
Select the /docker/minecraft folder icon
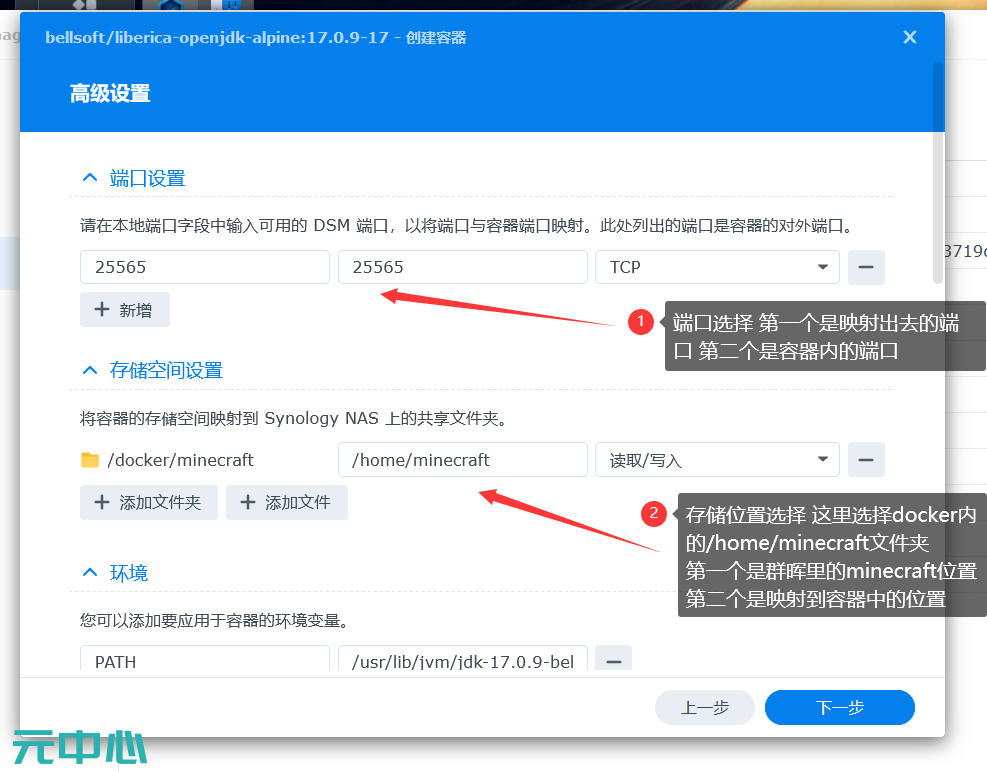coord(90,460)
